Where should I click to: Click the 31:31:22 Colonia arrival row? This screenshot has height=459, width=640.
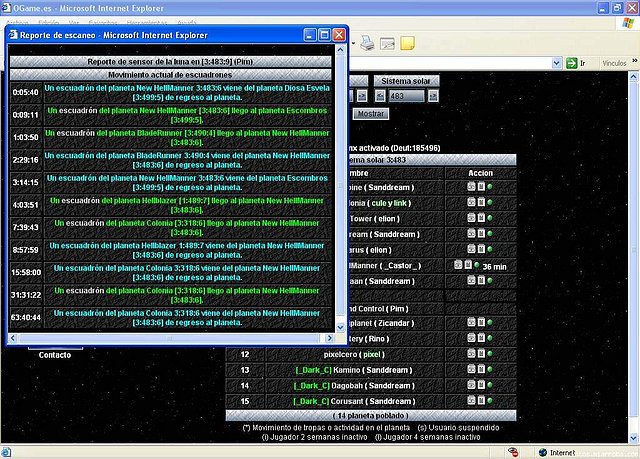pos(171,295)
